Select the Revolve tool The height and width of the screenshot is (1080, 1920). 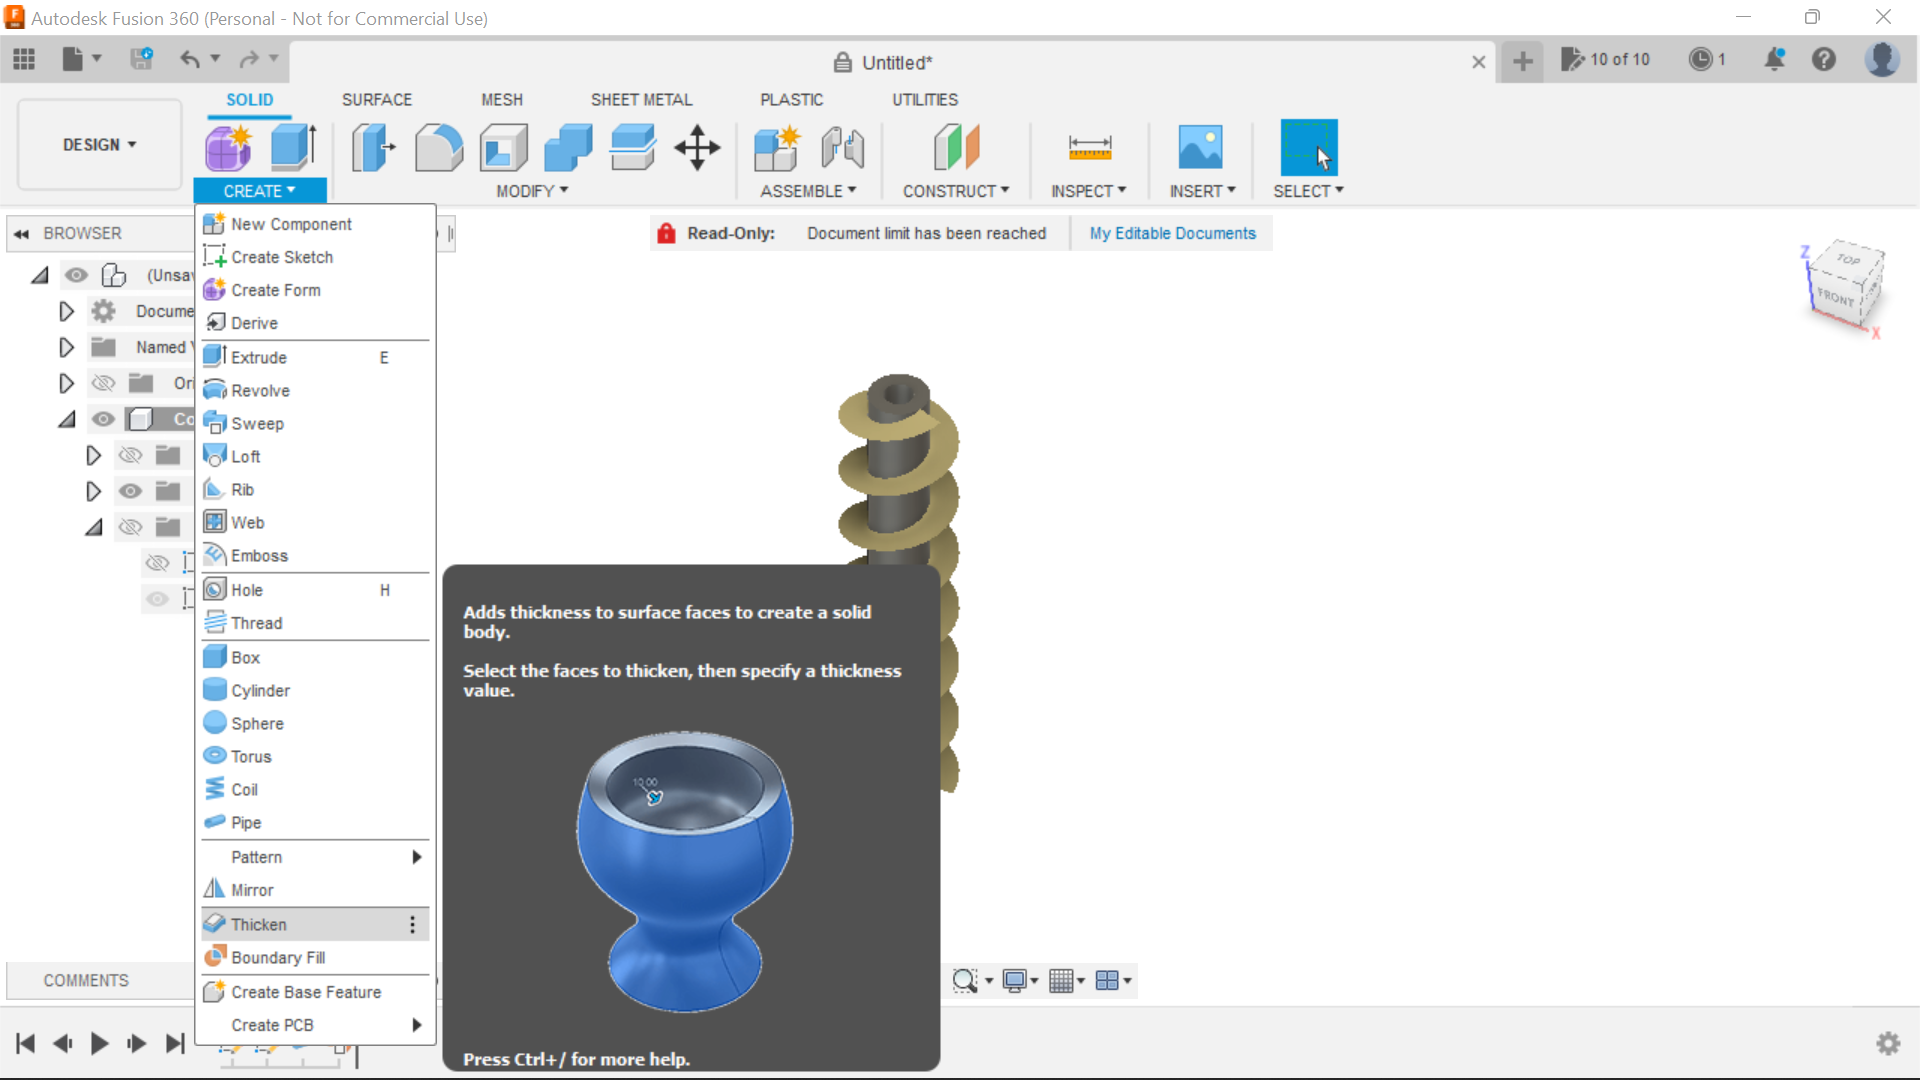click(x=258, y=390)
